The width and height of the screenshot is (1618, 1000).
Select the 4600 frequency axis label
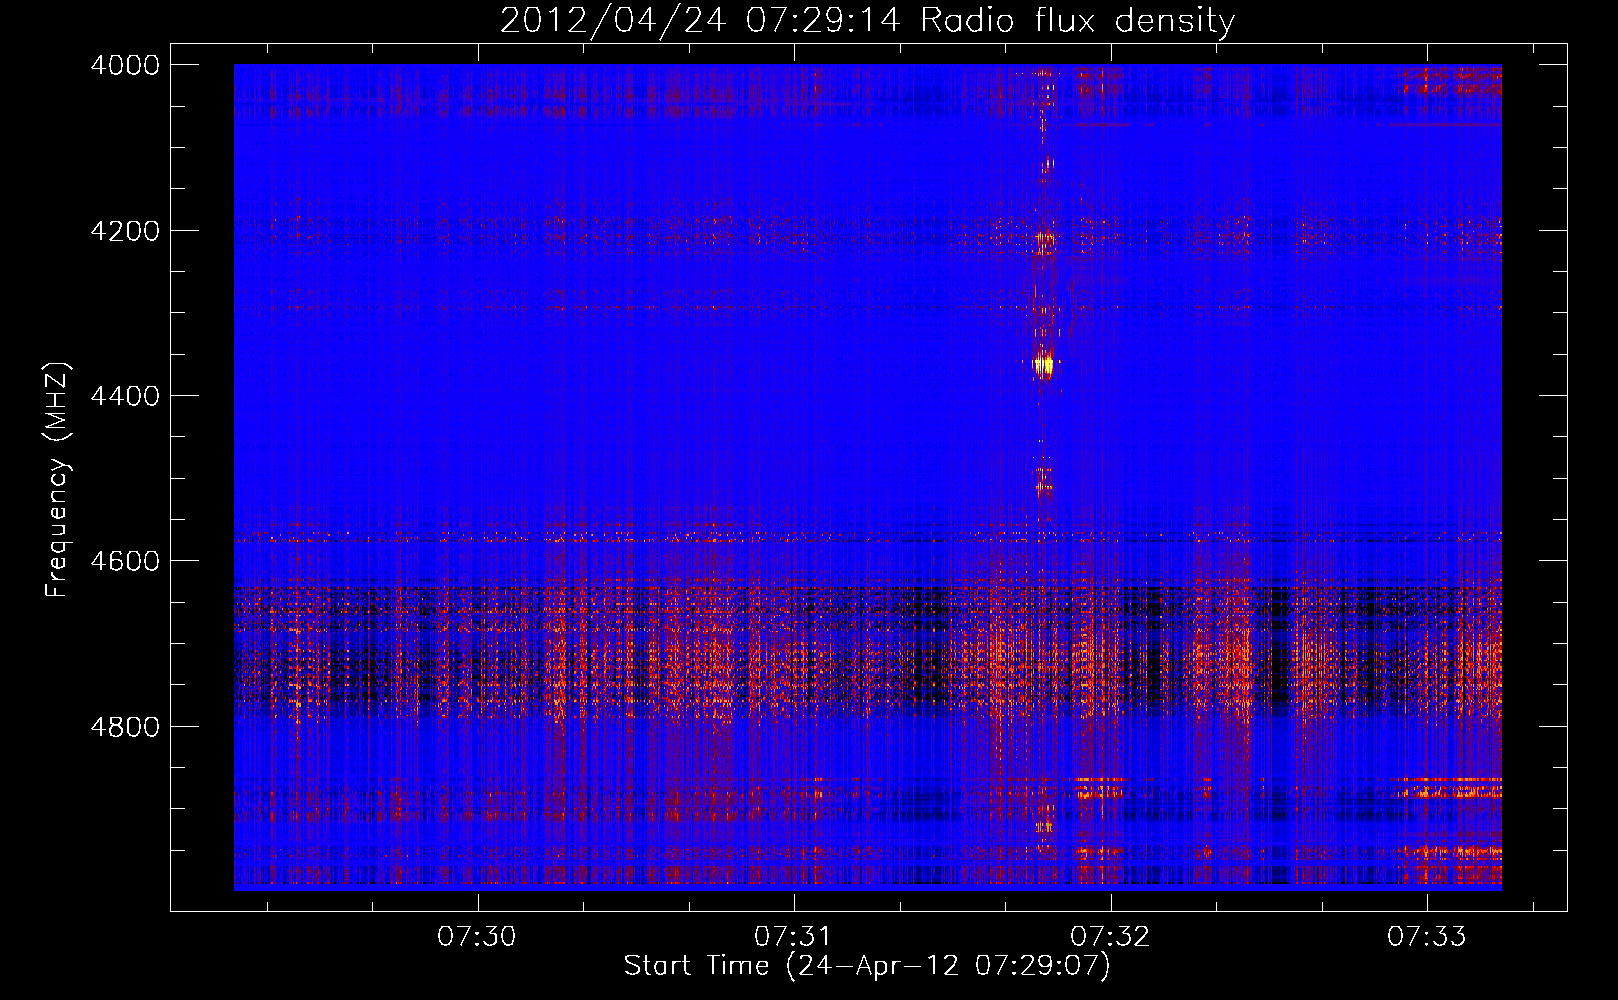[125, 561]
